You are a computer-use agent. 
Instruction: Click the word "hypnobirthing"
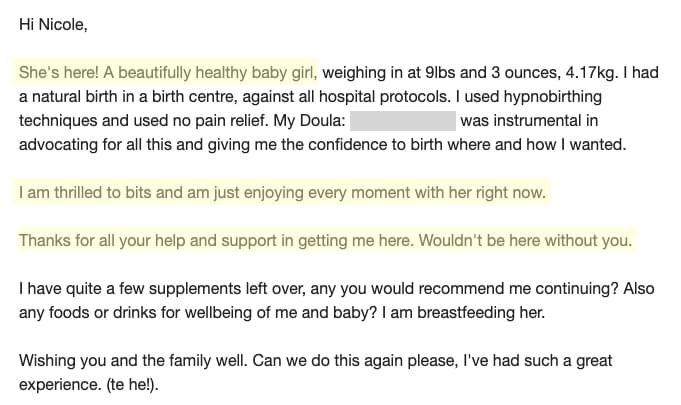552,97
